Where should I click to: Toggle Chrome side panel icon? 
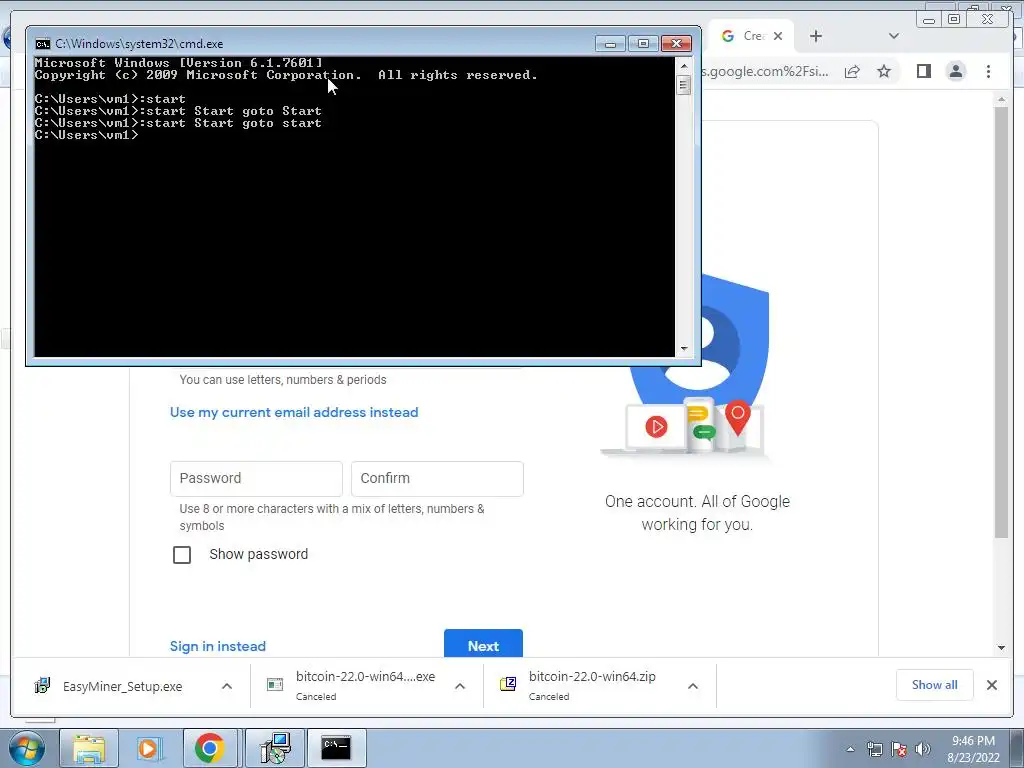[923, 71]
